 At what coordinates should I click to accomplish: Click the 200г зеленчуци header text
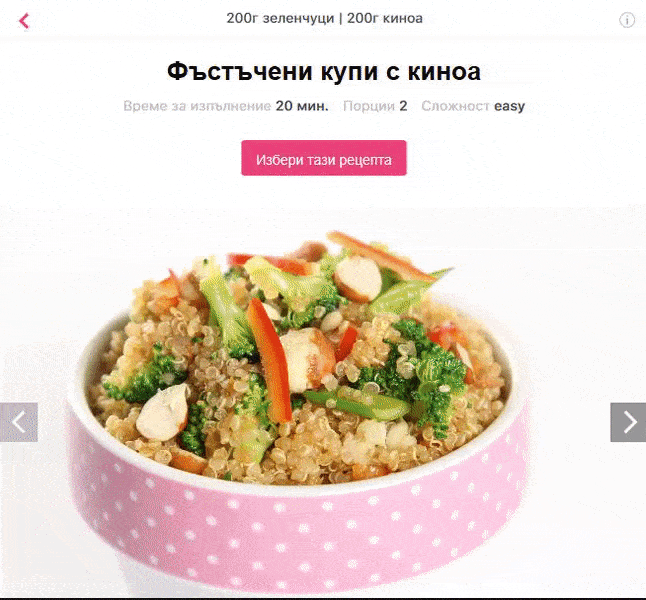click(280, 19)
